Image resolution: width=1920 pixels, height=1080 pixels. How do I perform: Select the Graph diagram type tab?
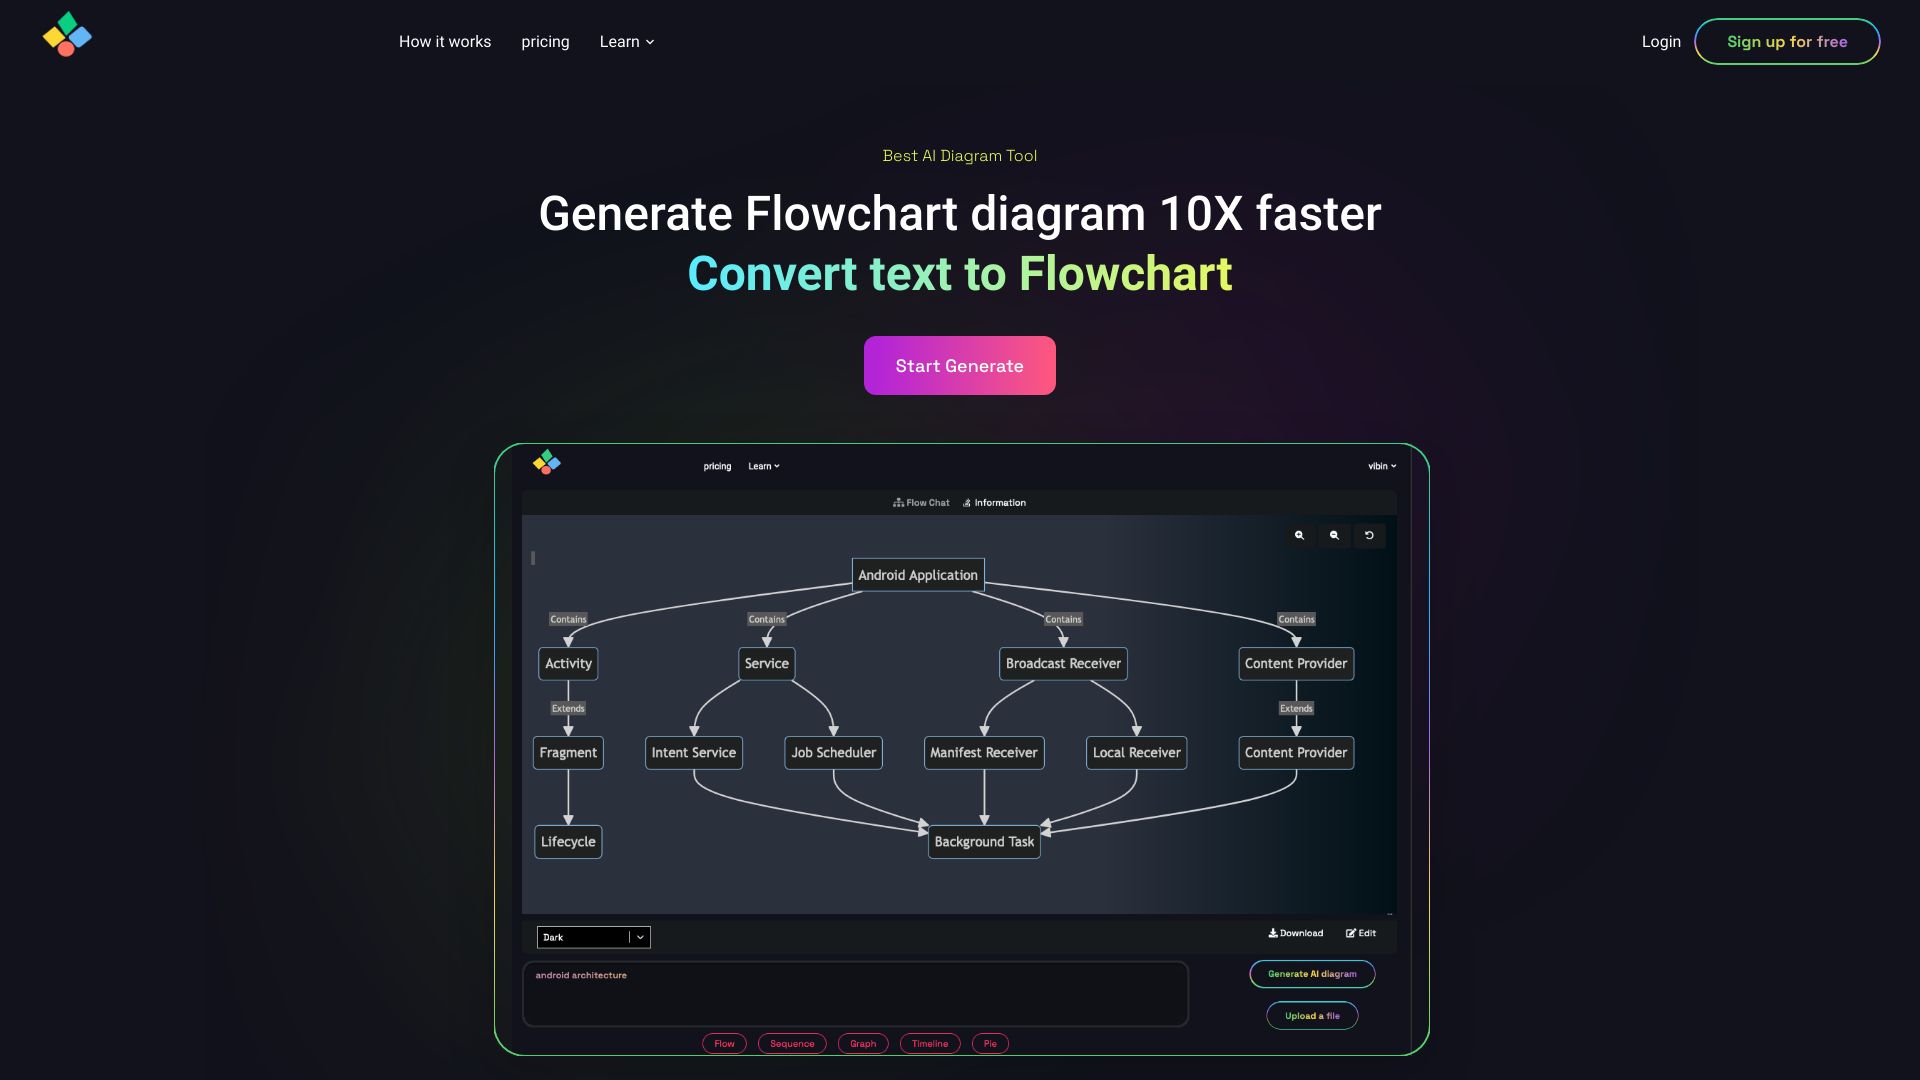point(862,1043)
